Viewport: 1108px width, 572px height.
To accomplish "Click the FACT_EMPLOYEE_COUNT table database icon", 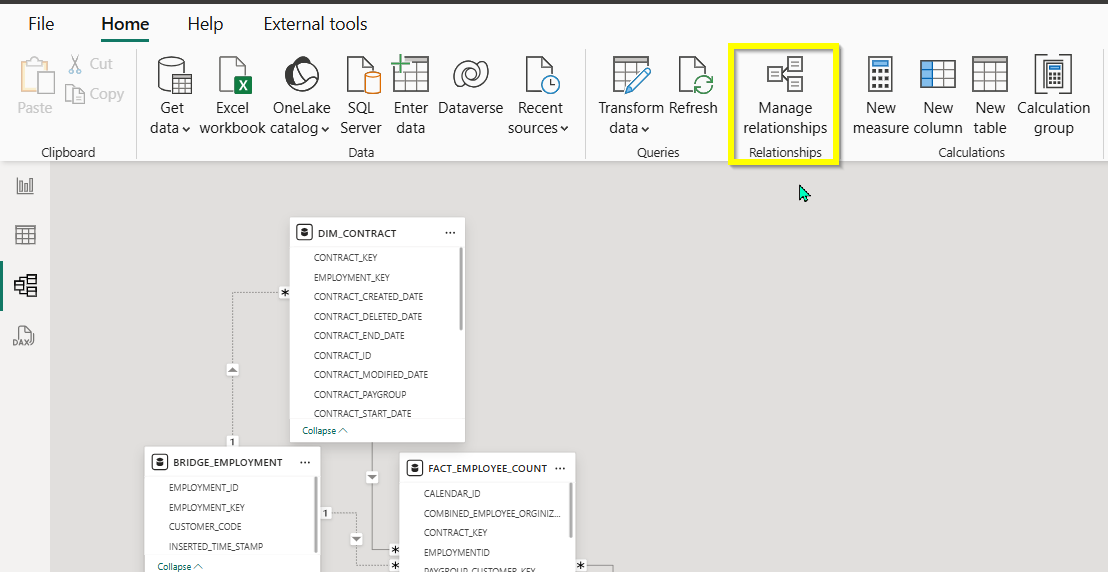I will coord(415,468).
